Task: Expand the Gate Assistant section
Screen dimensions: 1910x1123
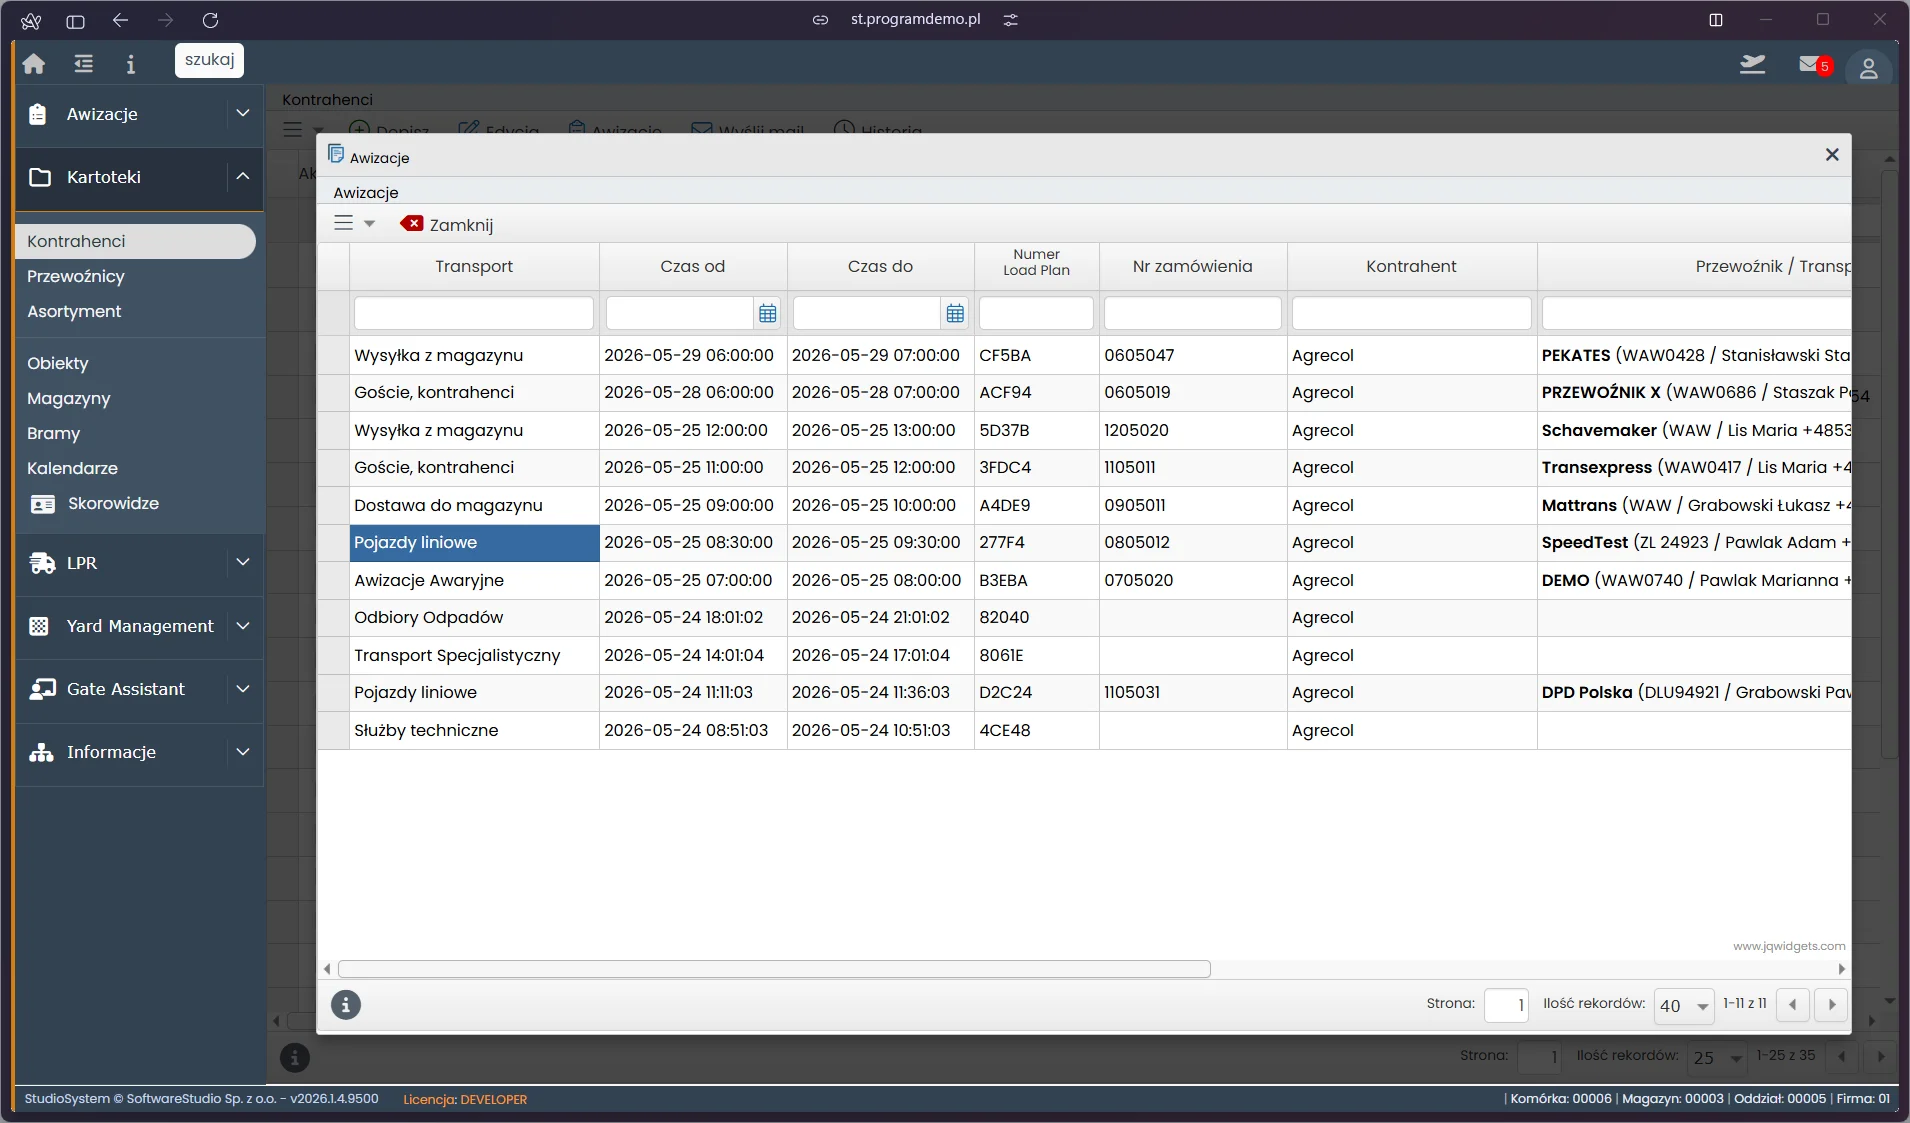Action: pyautogui.click(x=242, y=689)
